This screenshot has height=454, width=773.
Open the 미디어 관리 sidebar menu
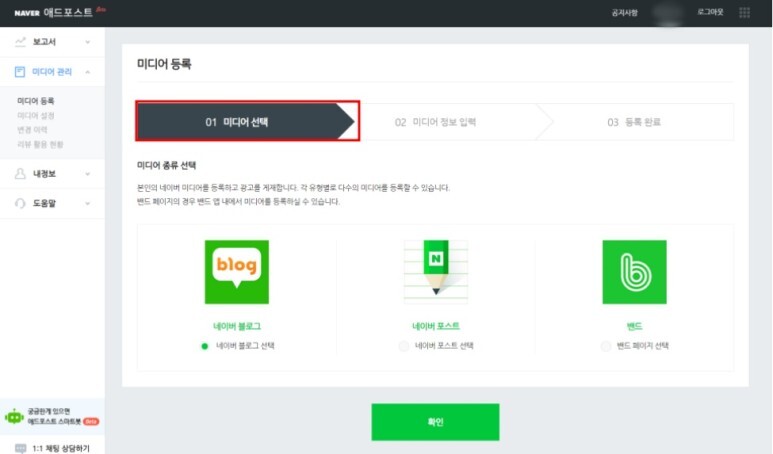pos(52,72)
